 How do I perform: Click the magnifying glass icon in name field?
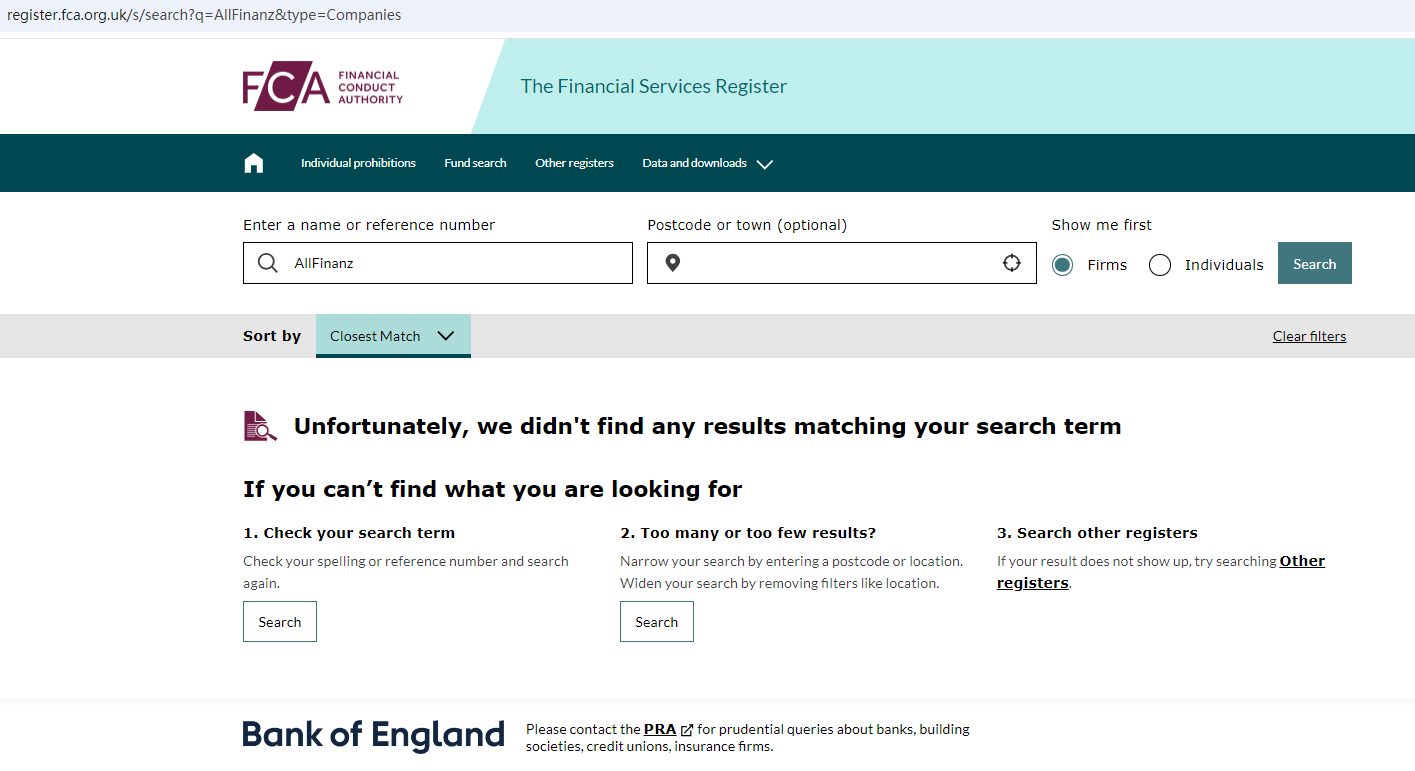(268, 263)
